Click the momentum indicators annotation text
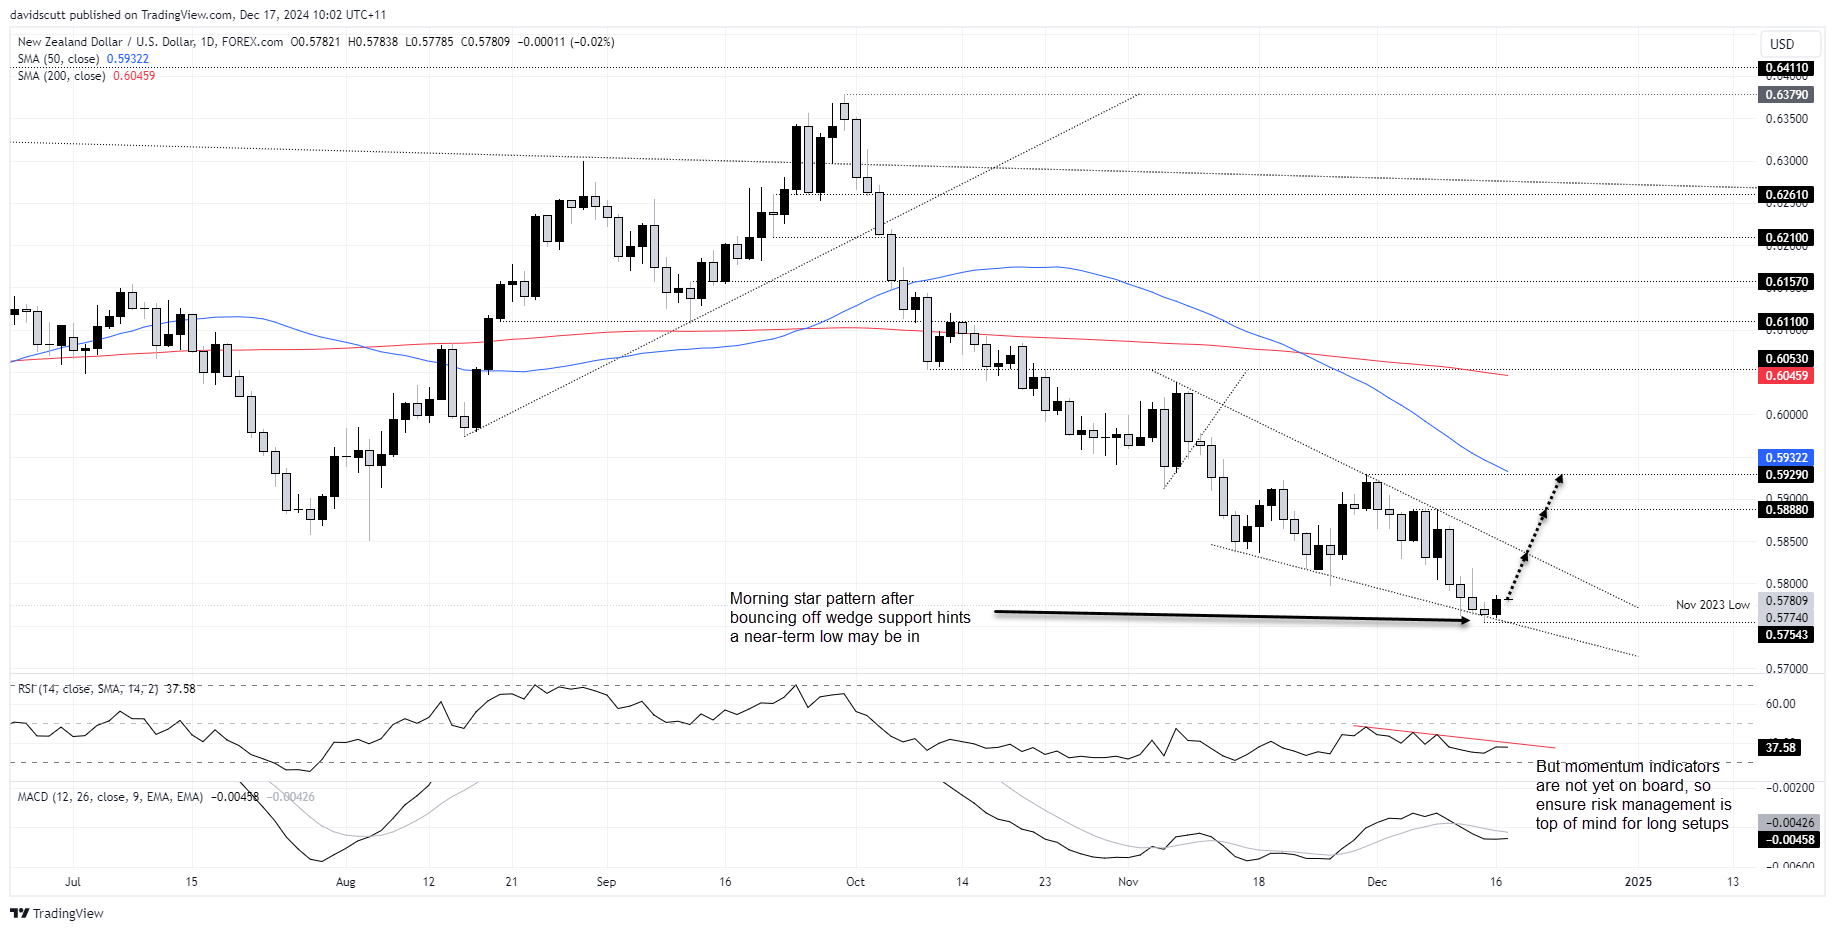Screen dimensions: 1835x931 (1634, 795)
